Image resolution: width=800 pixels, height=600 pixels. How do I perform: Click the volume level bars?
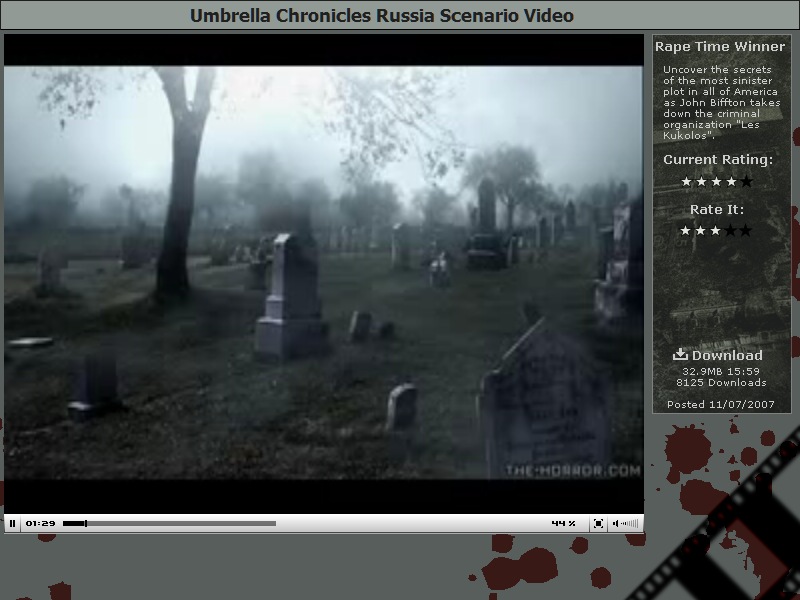tap(630, 523)
